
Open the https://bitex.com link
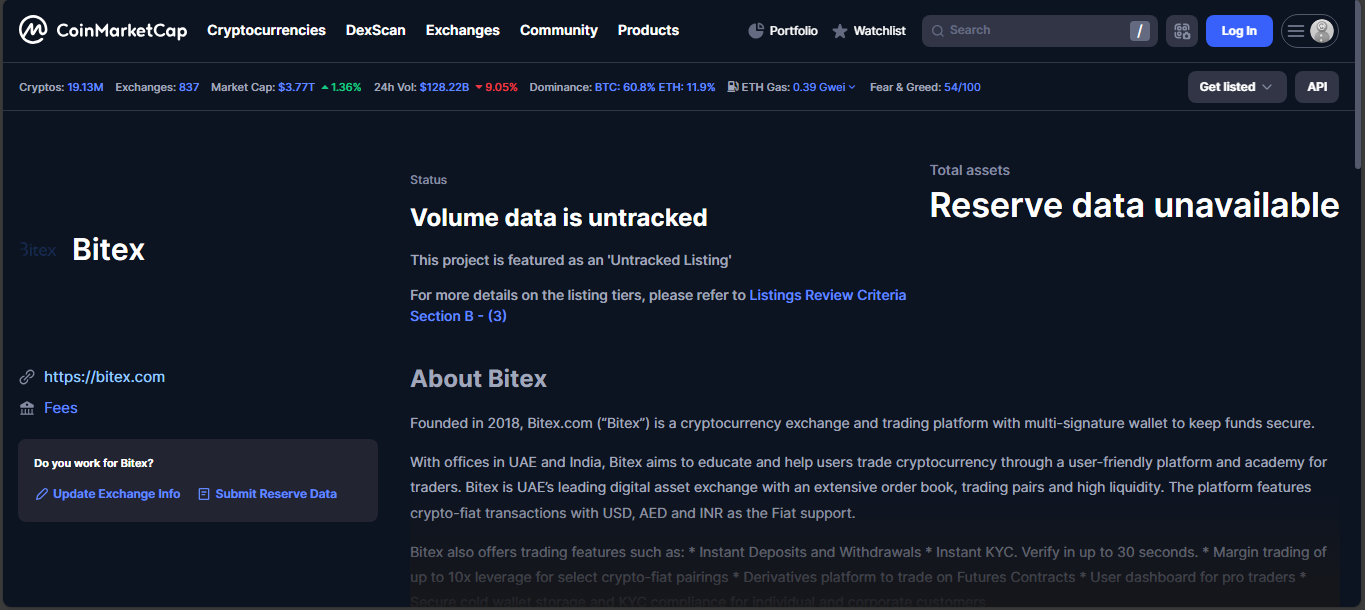(104, 377)
